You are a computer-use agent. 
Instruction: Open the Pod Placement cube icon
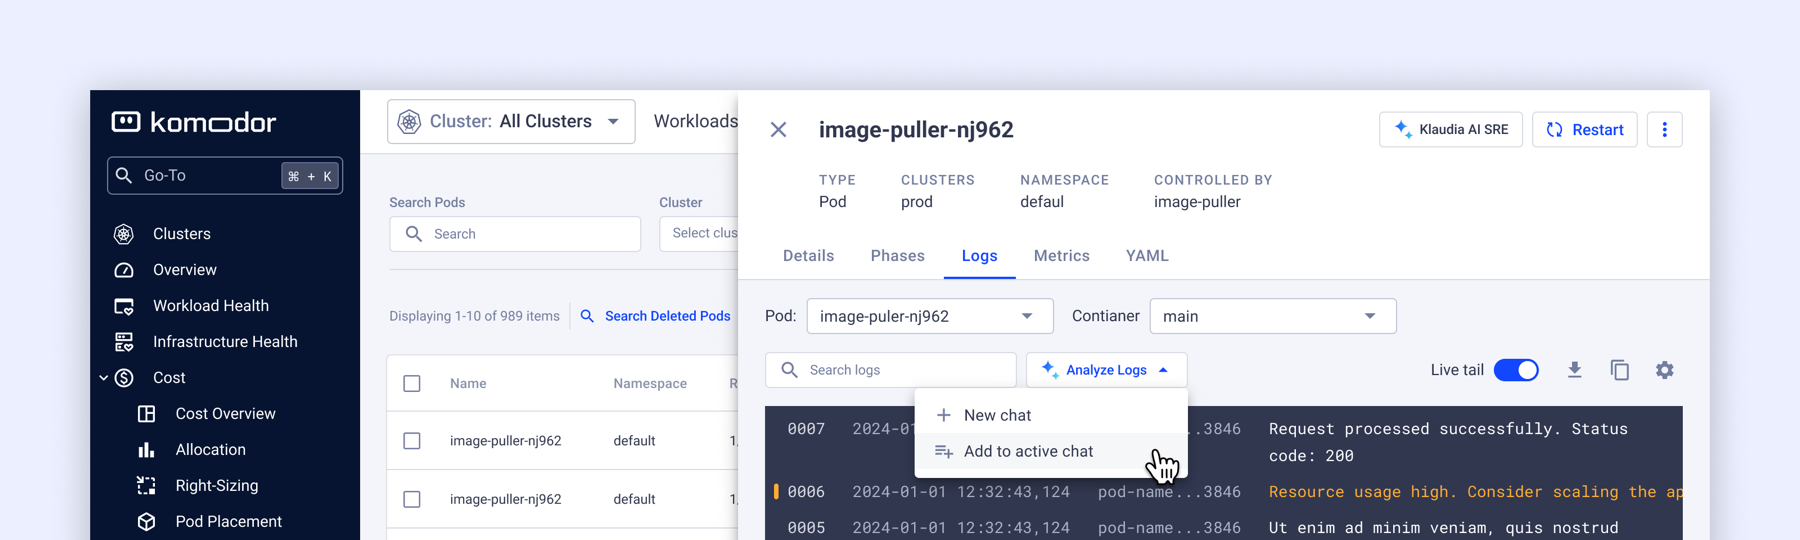click(146, 522)
